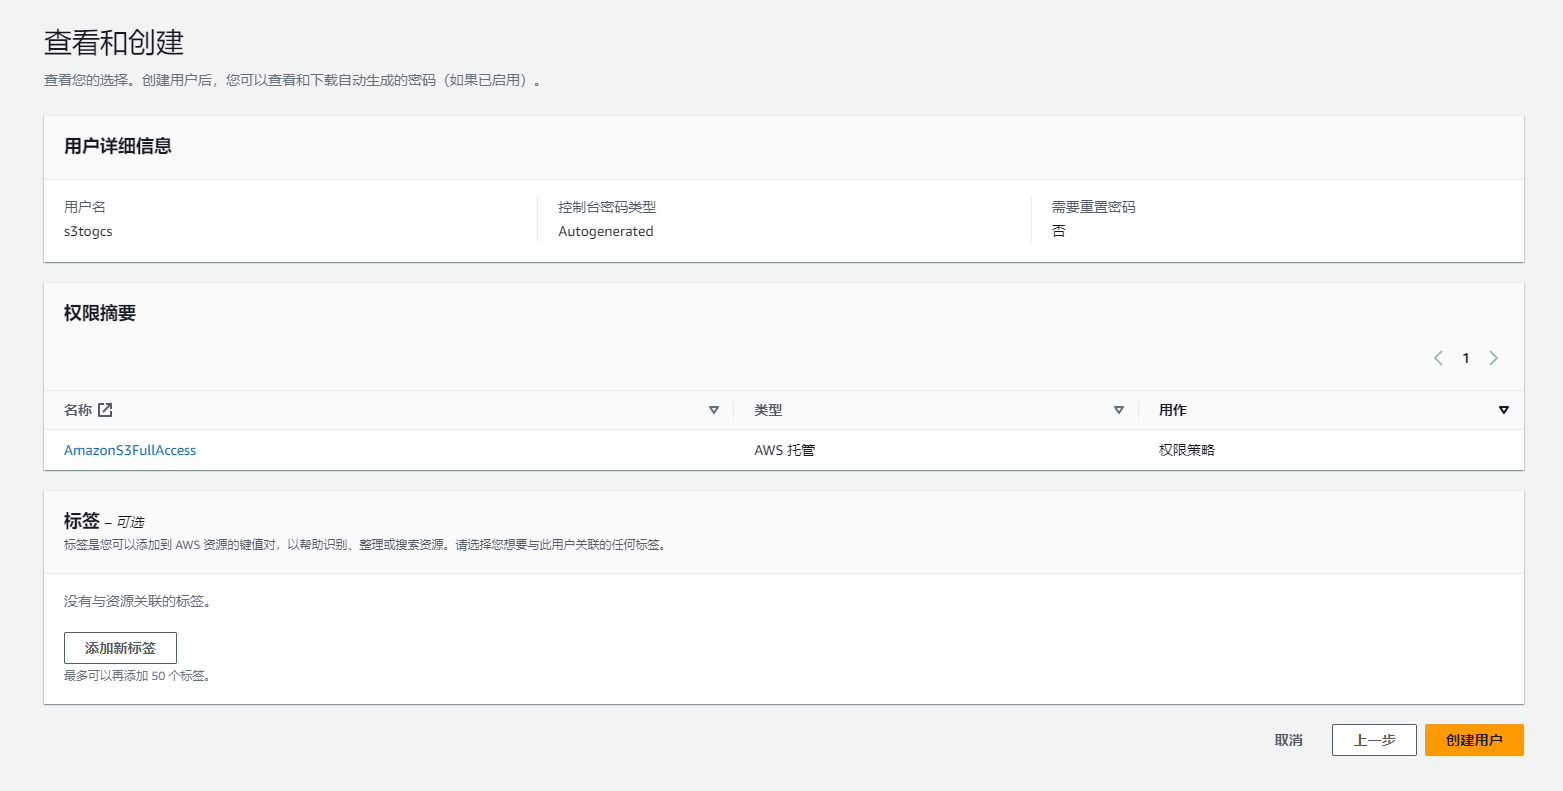1563x791 pixels.
Task: Go back with 上一步 button
Action: point(1374,740)
